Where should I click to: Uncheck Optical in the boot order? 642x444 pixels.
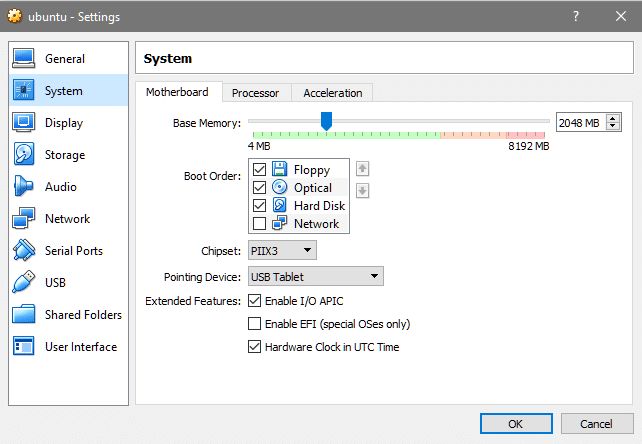click(259, 187)
